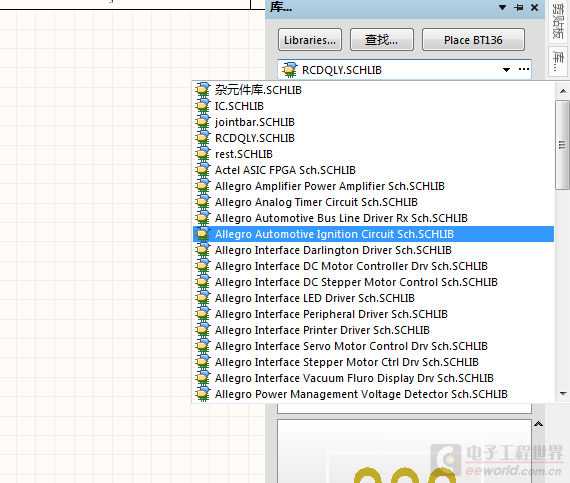Select Allegro Interface Peripheral Driver Sch.SCHLIB
The width and height of the screenshot is (570, 483).
[373, 314]
